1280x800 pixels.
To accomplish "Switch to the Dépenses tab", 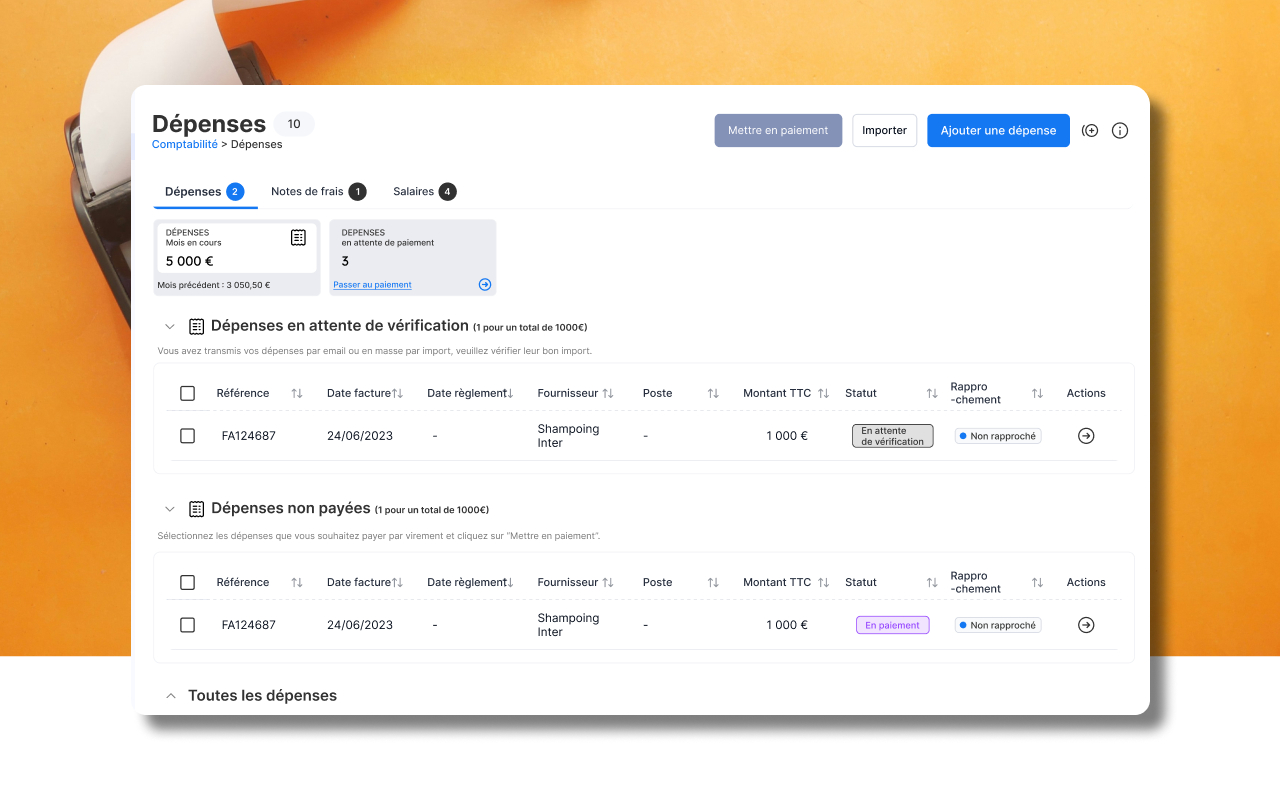I will click(204, 191).
